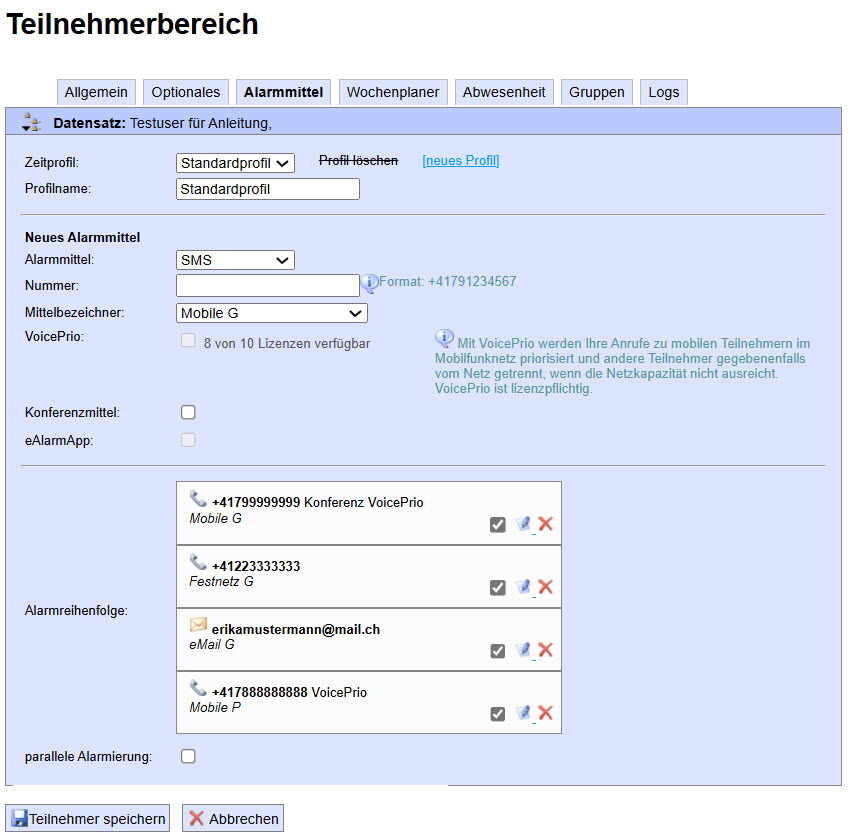The height and width of the screenshot is (837, 858).
Task: Edit the +41223333333 Festnetz G entry
Action: click(524, 587)
